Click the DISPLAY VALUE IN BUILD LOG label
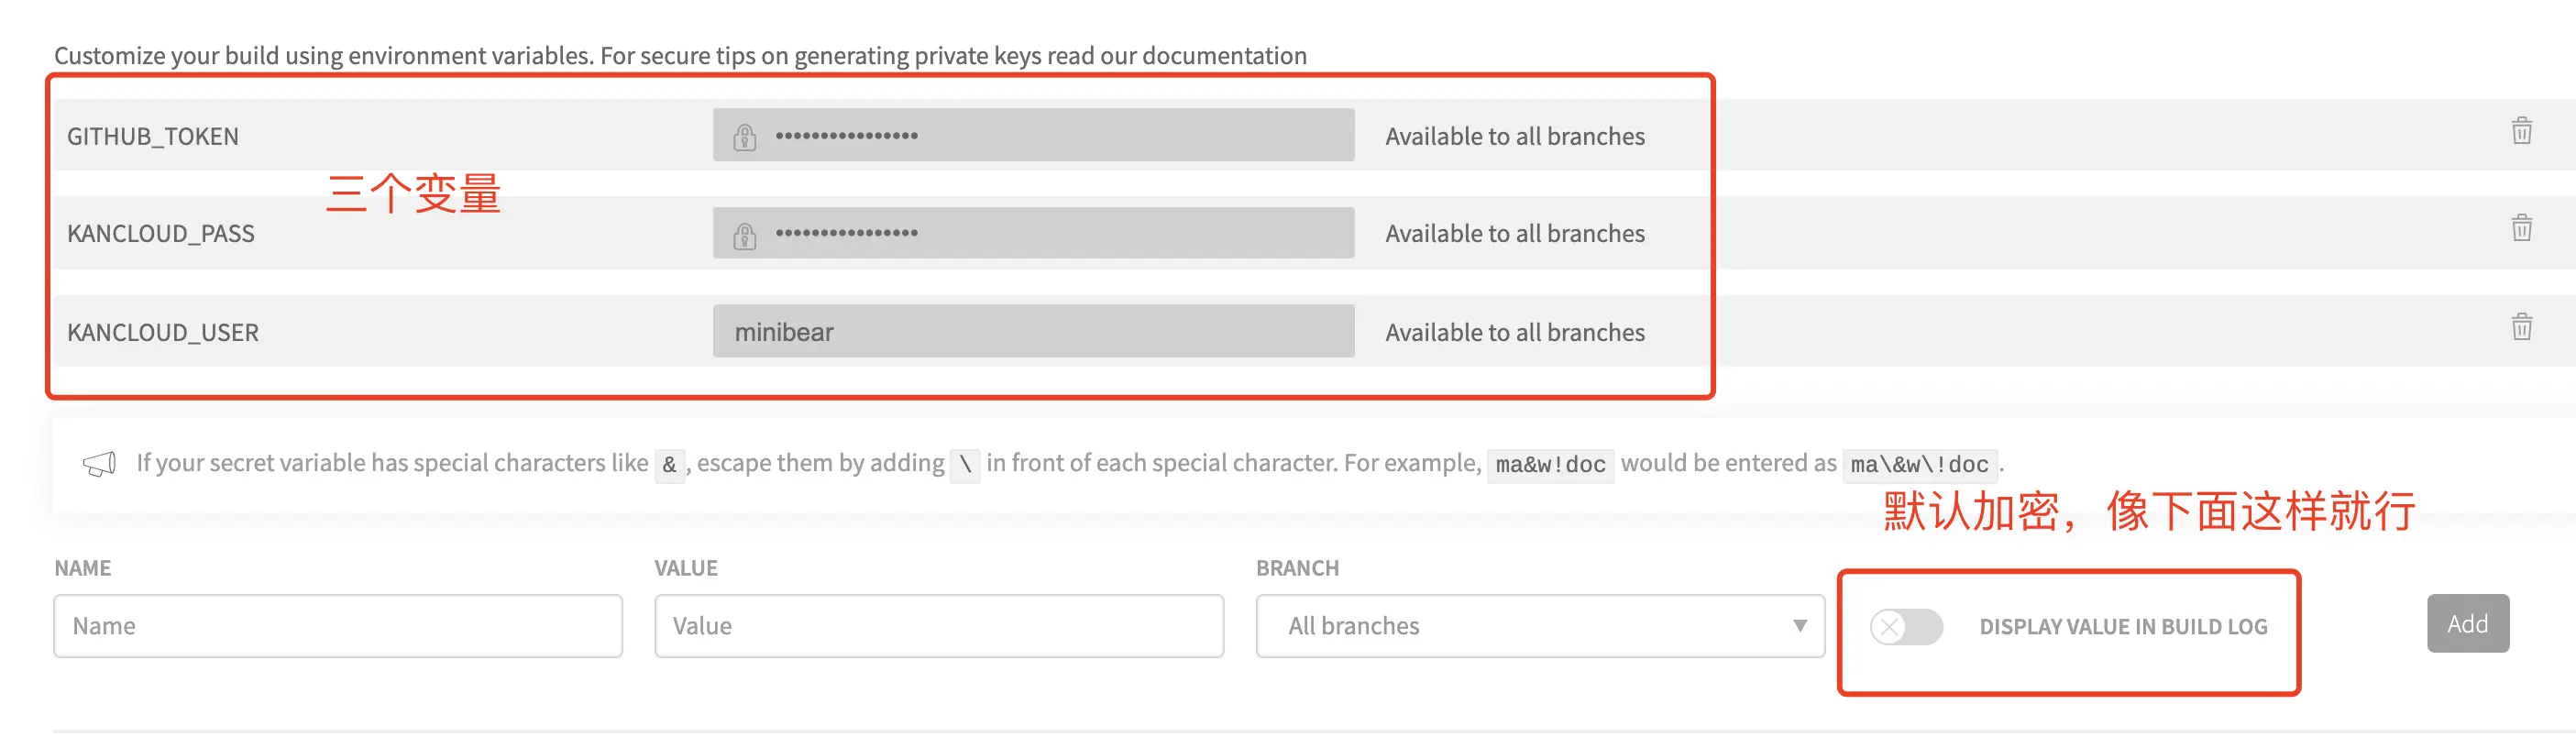Screen dimensions: 2576x737 (x=2122, y=627)
